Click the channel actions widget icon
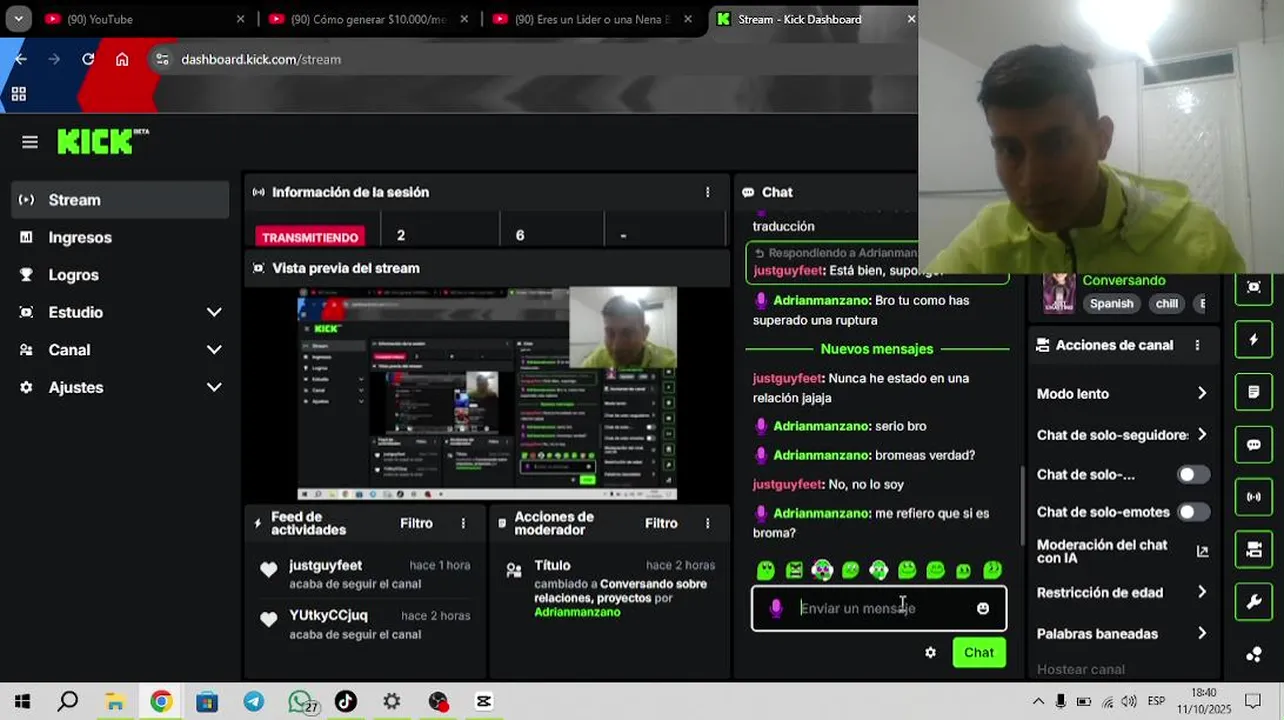 [1254, 549]
